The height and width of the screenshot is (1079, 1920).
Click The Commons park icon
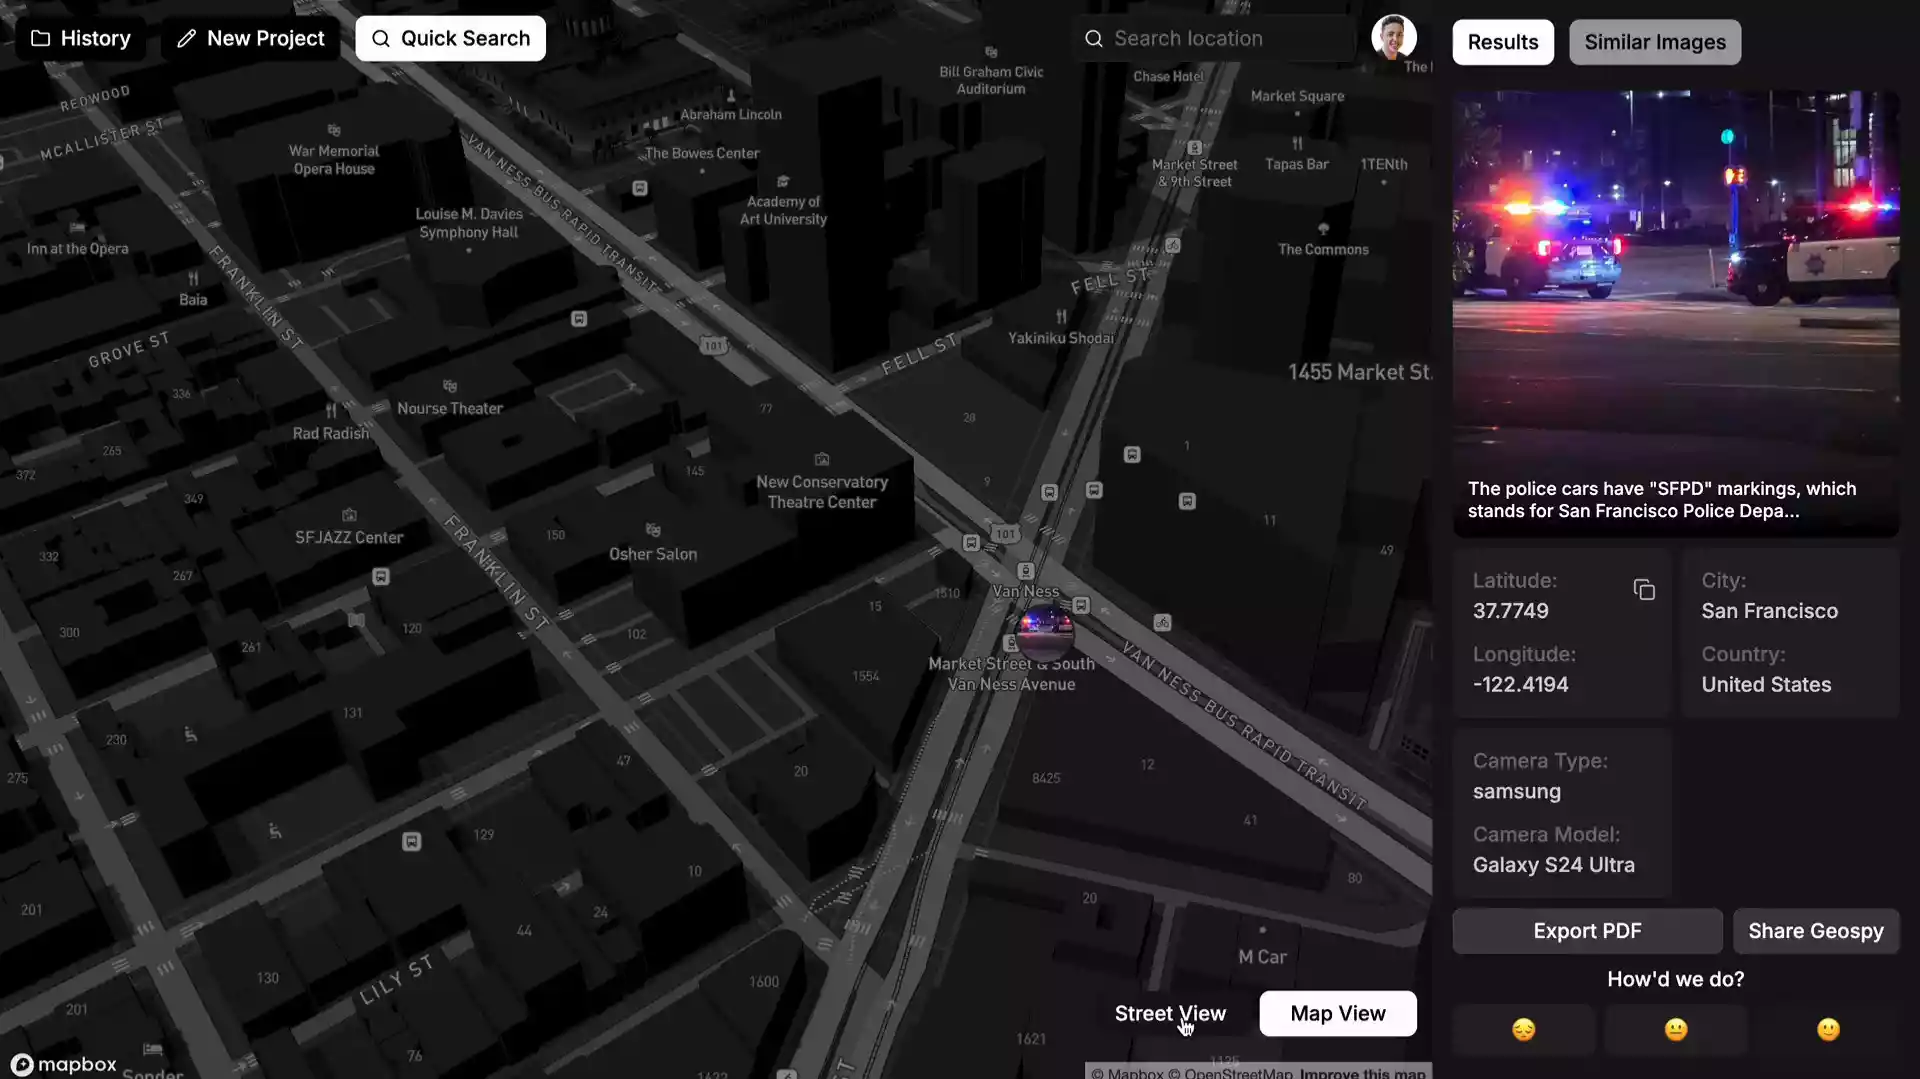click(x=1323, y=229)
